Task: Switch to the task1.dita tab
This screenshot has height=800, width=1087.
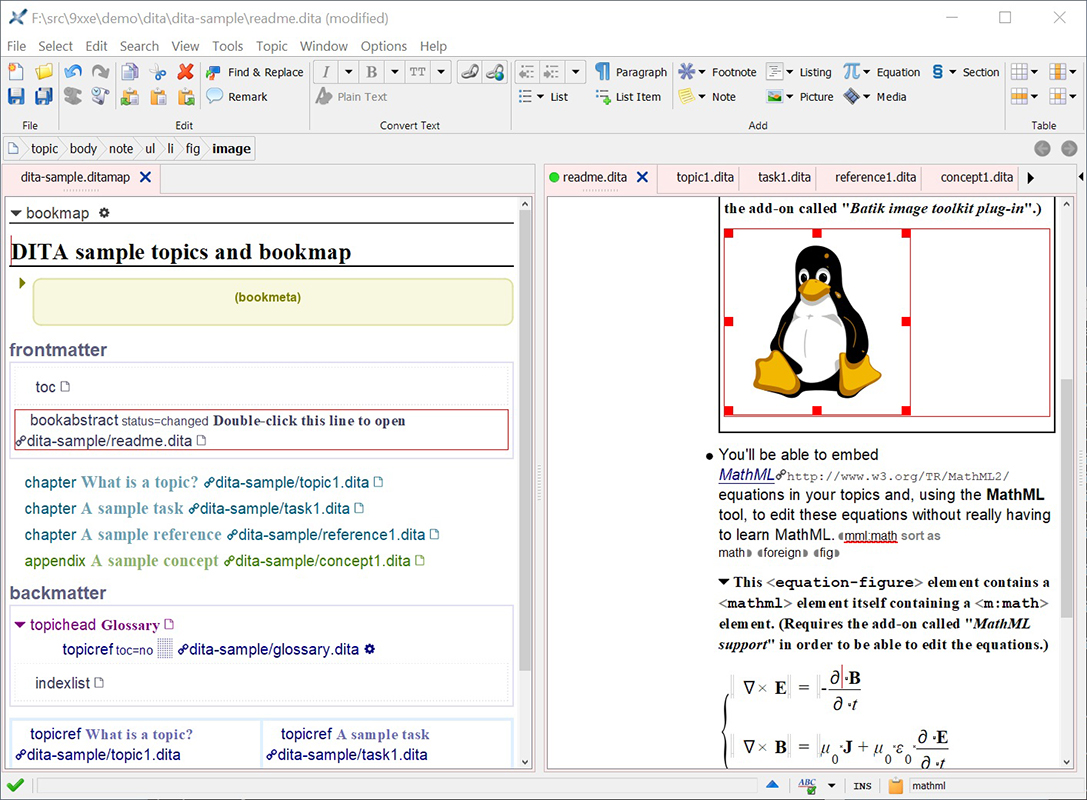Action: coord(784,177)
